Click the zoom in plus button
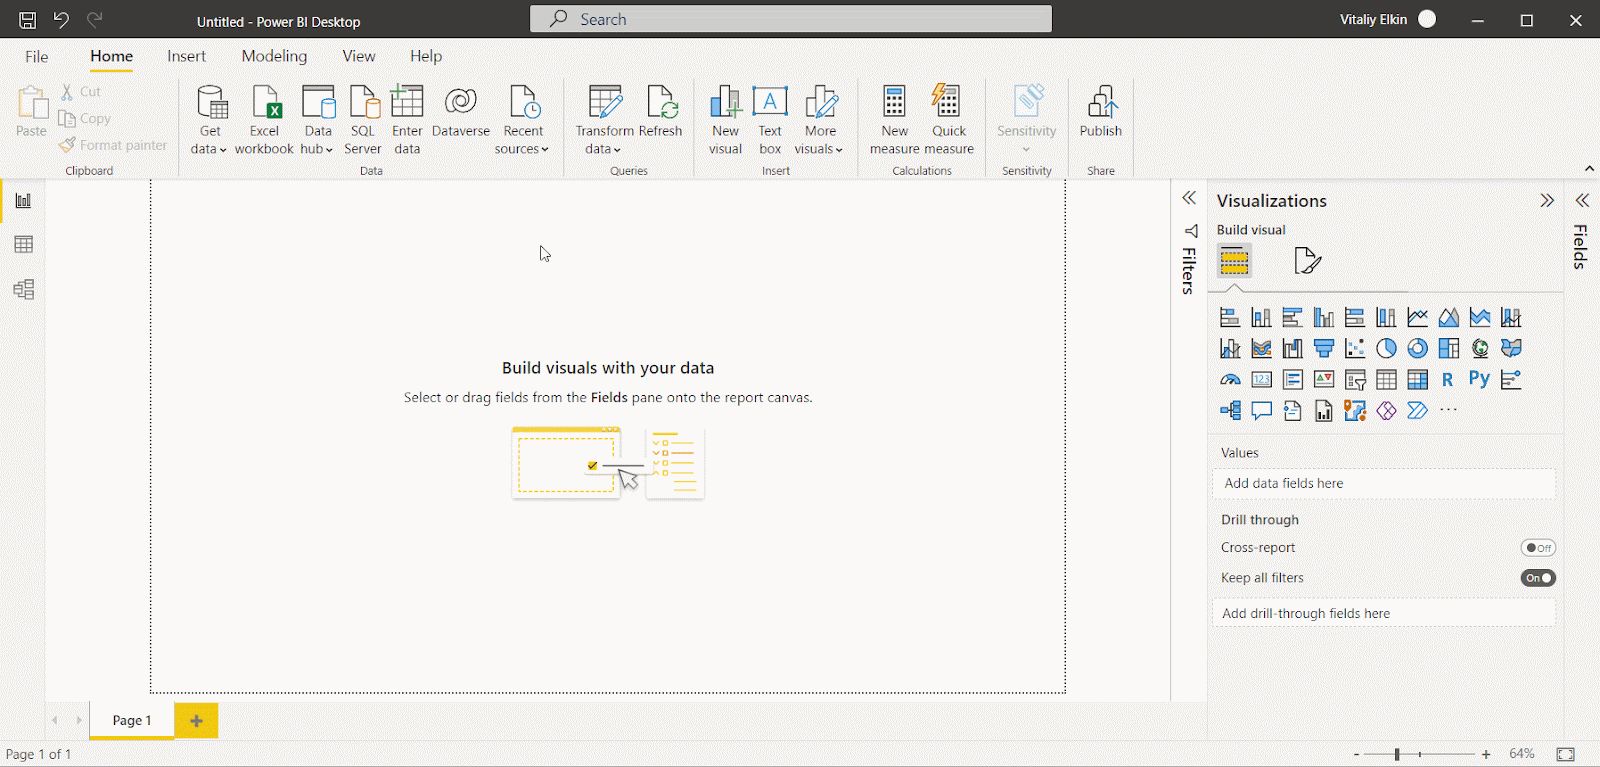The image size is (1600, 767). [x=1486, y=754]
